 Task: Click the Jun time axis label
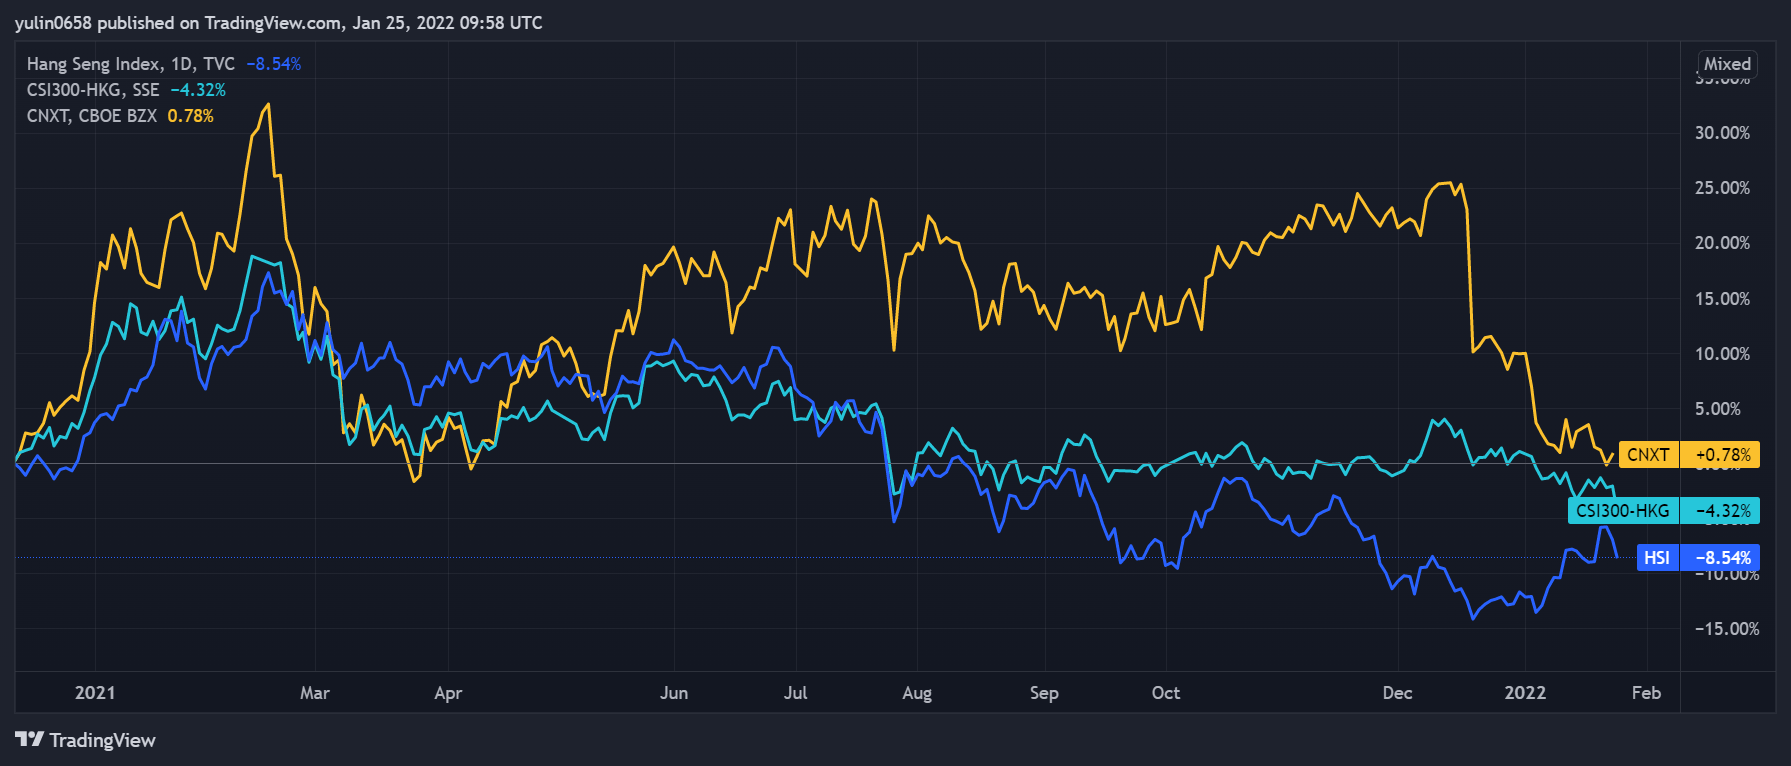(674, 693)
